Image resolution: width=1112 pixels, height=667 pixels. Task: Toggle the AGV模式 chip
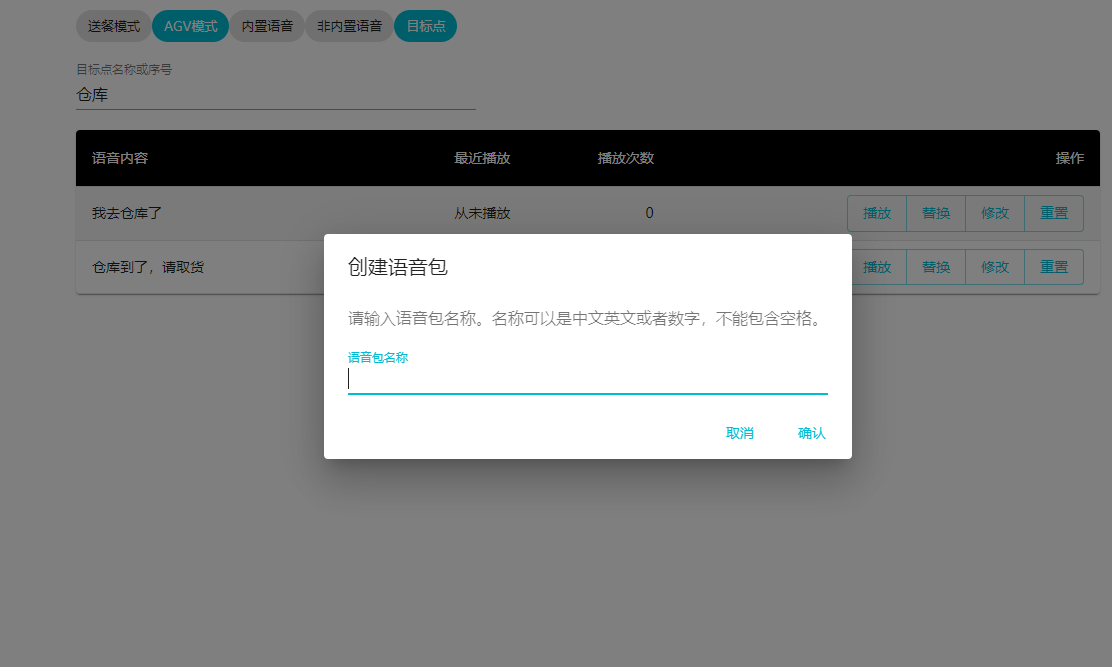coord(190,26)
